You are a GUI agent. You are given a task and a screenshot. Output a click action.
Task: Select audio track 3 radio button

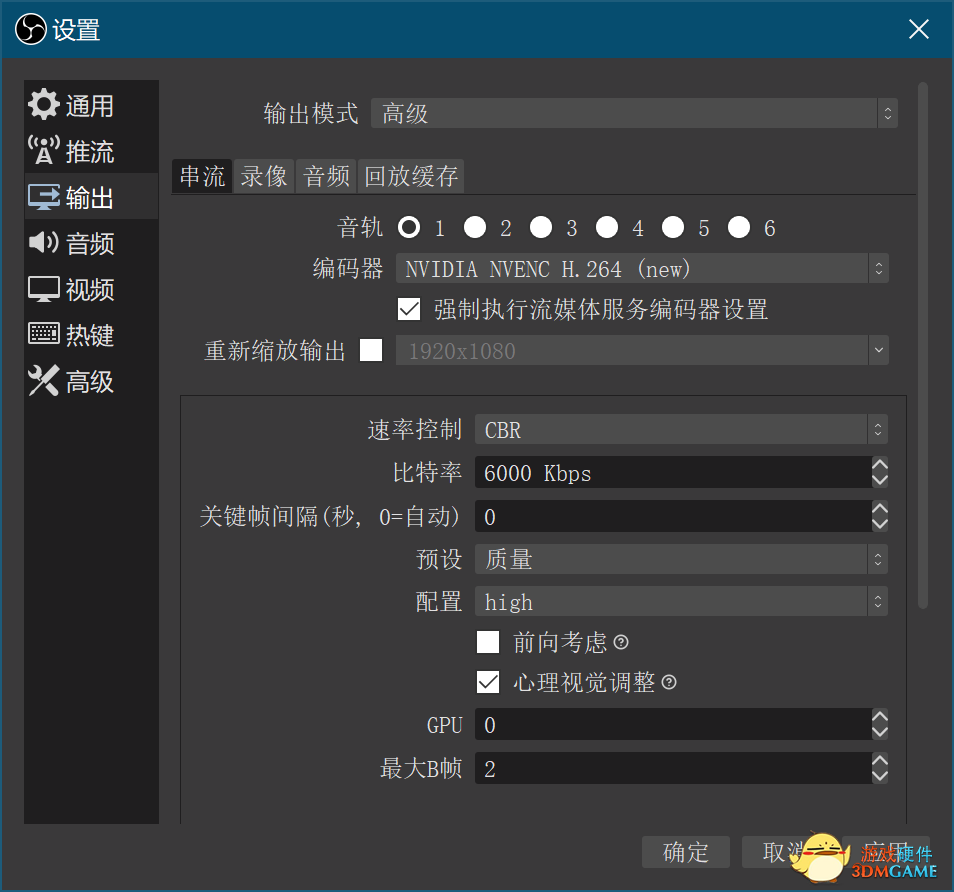pyautogui.click(x=541, y=228)
